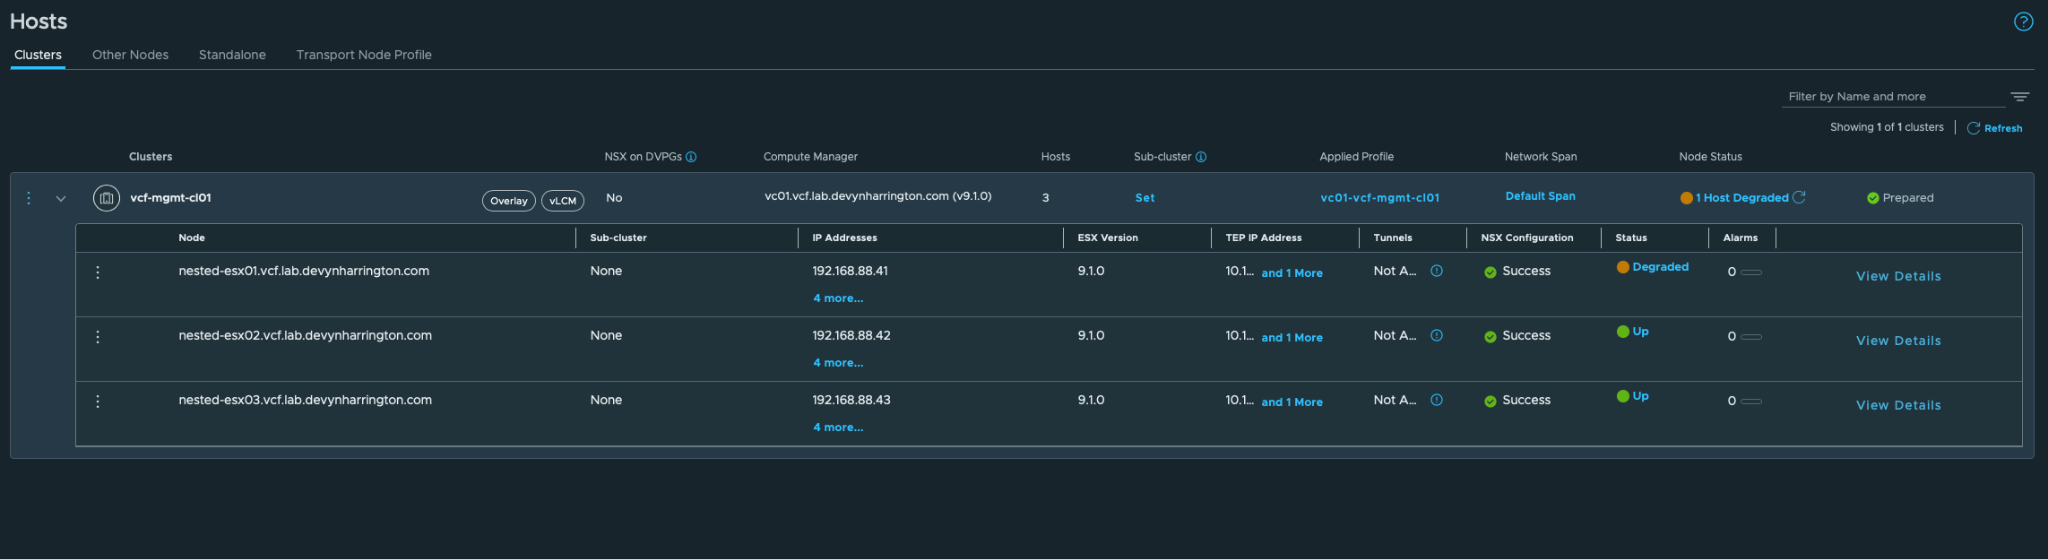Click the Overlay badge
This screenshot has width=2048, height=559.
(508, 201)
